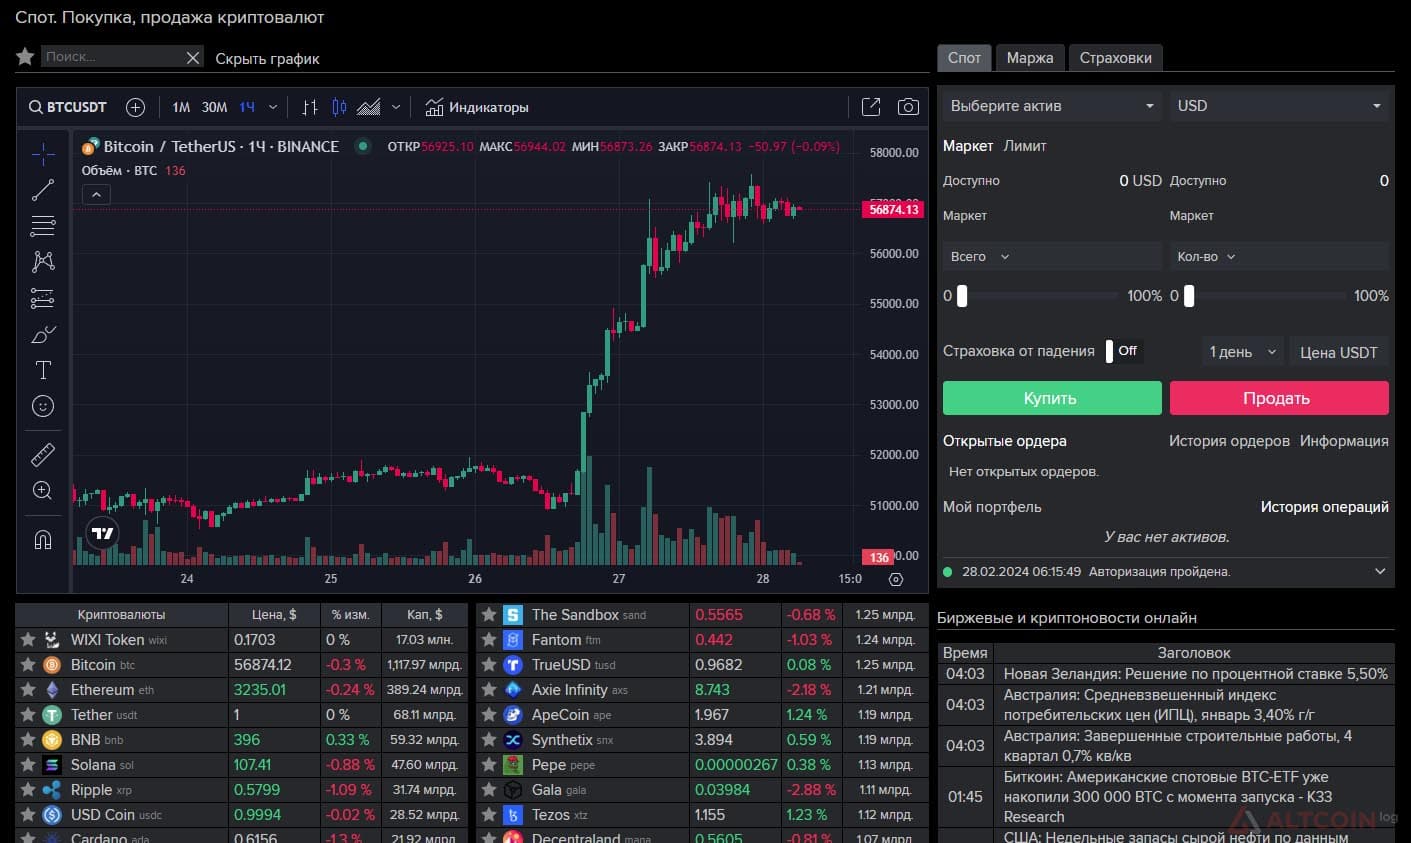Image resolution: width=1411 pixels, height=843 pixels.
Task: Open the 'История операций' link
Action: point(1324,507)
